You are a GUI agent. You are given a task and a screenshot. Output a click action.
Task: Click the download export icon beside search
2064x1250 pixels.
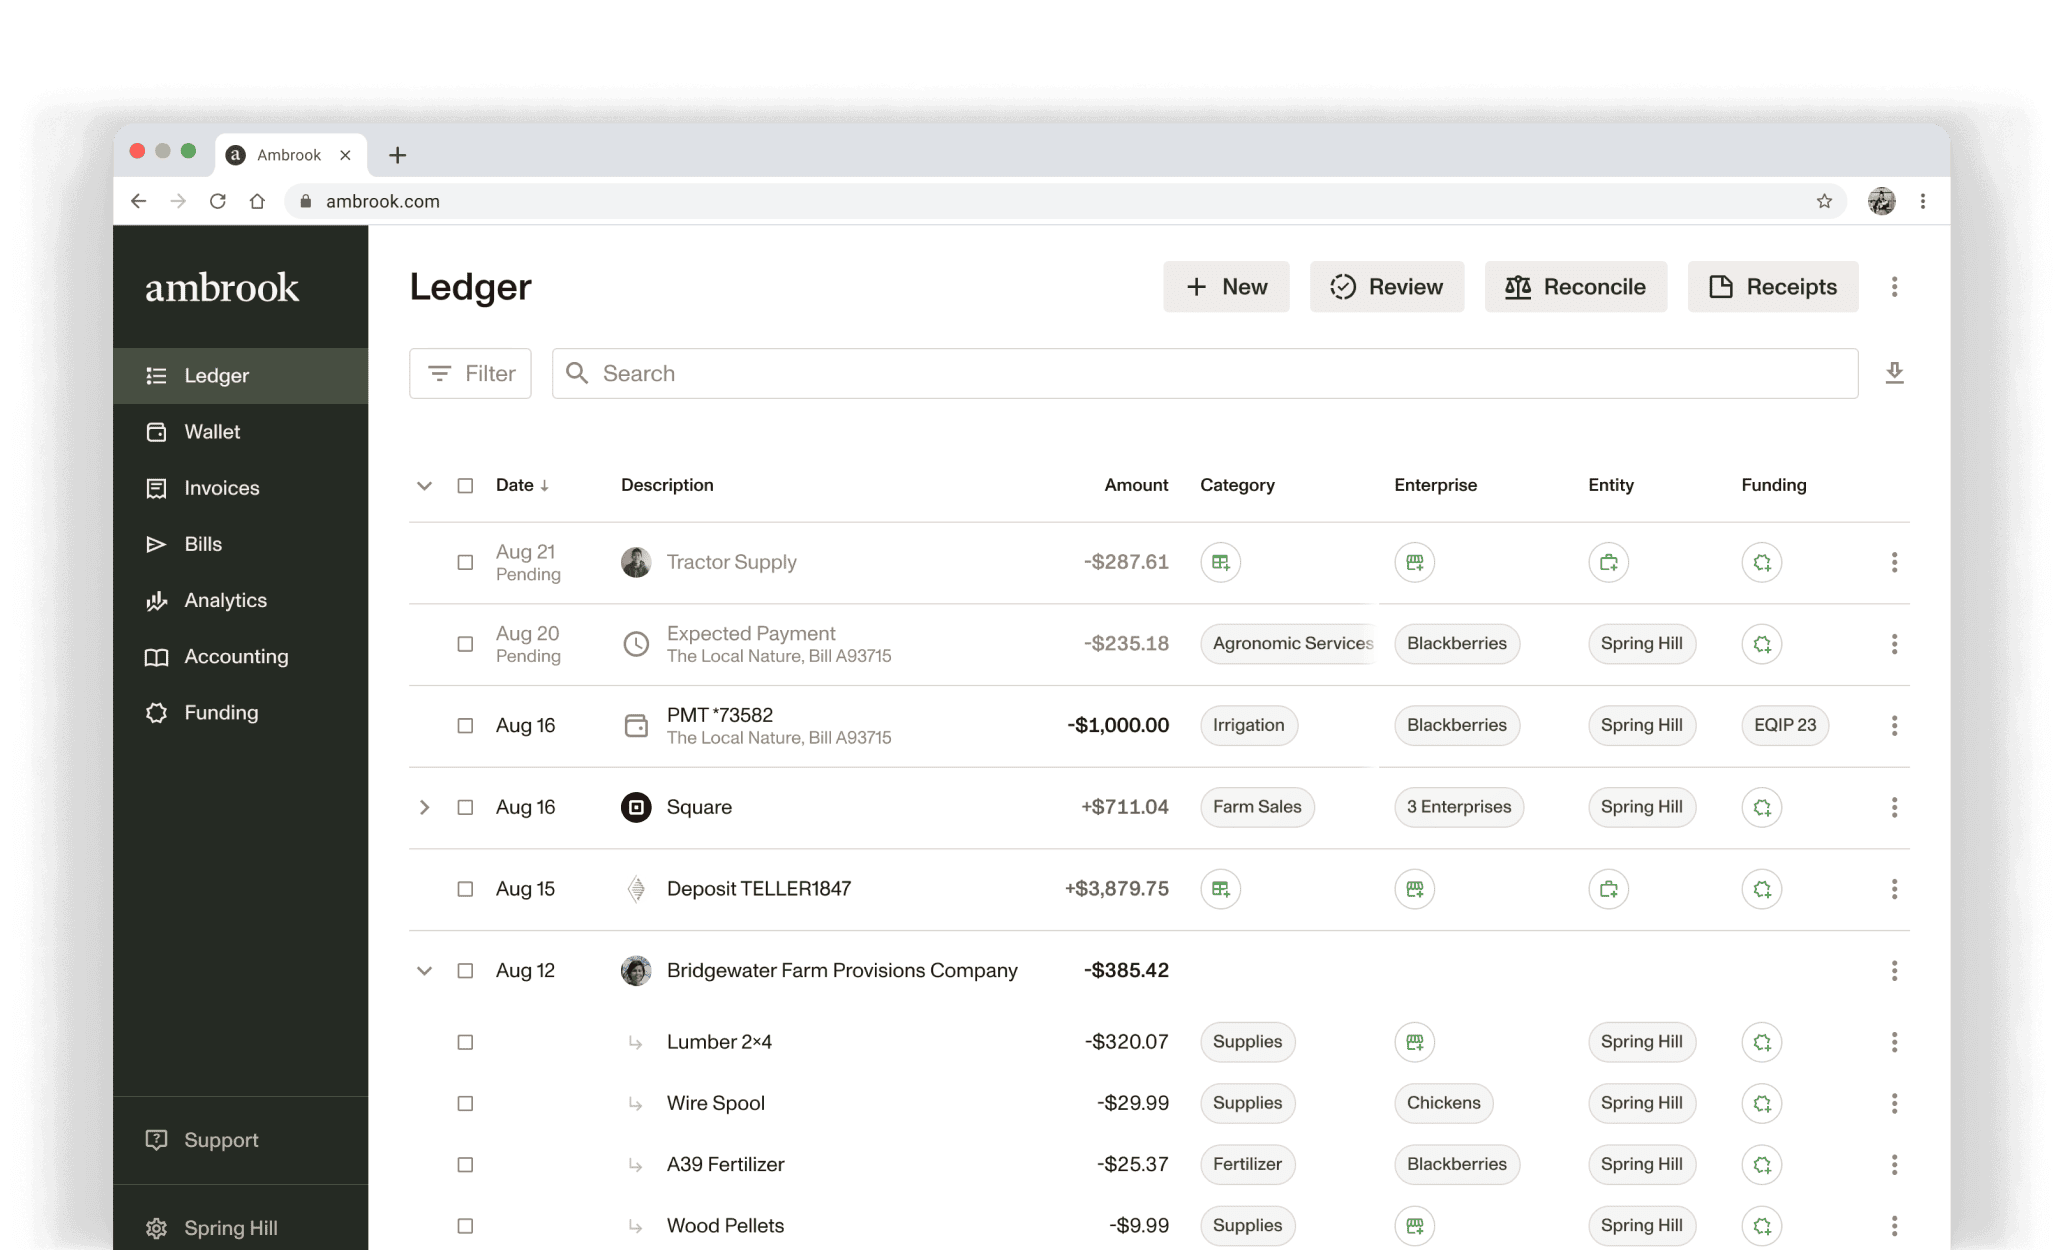click(x=1894, y=373)
